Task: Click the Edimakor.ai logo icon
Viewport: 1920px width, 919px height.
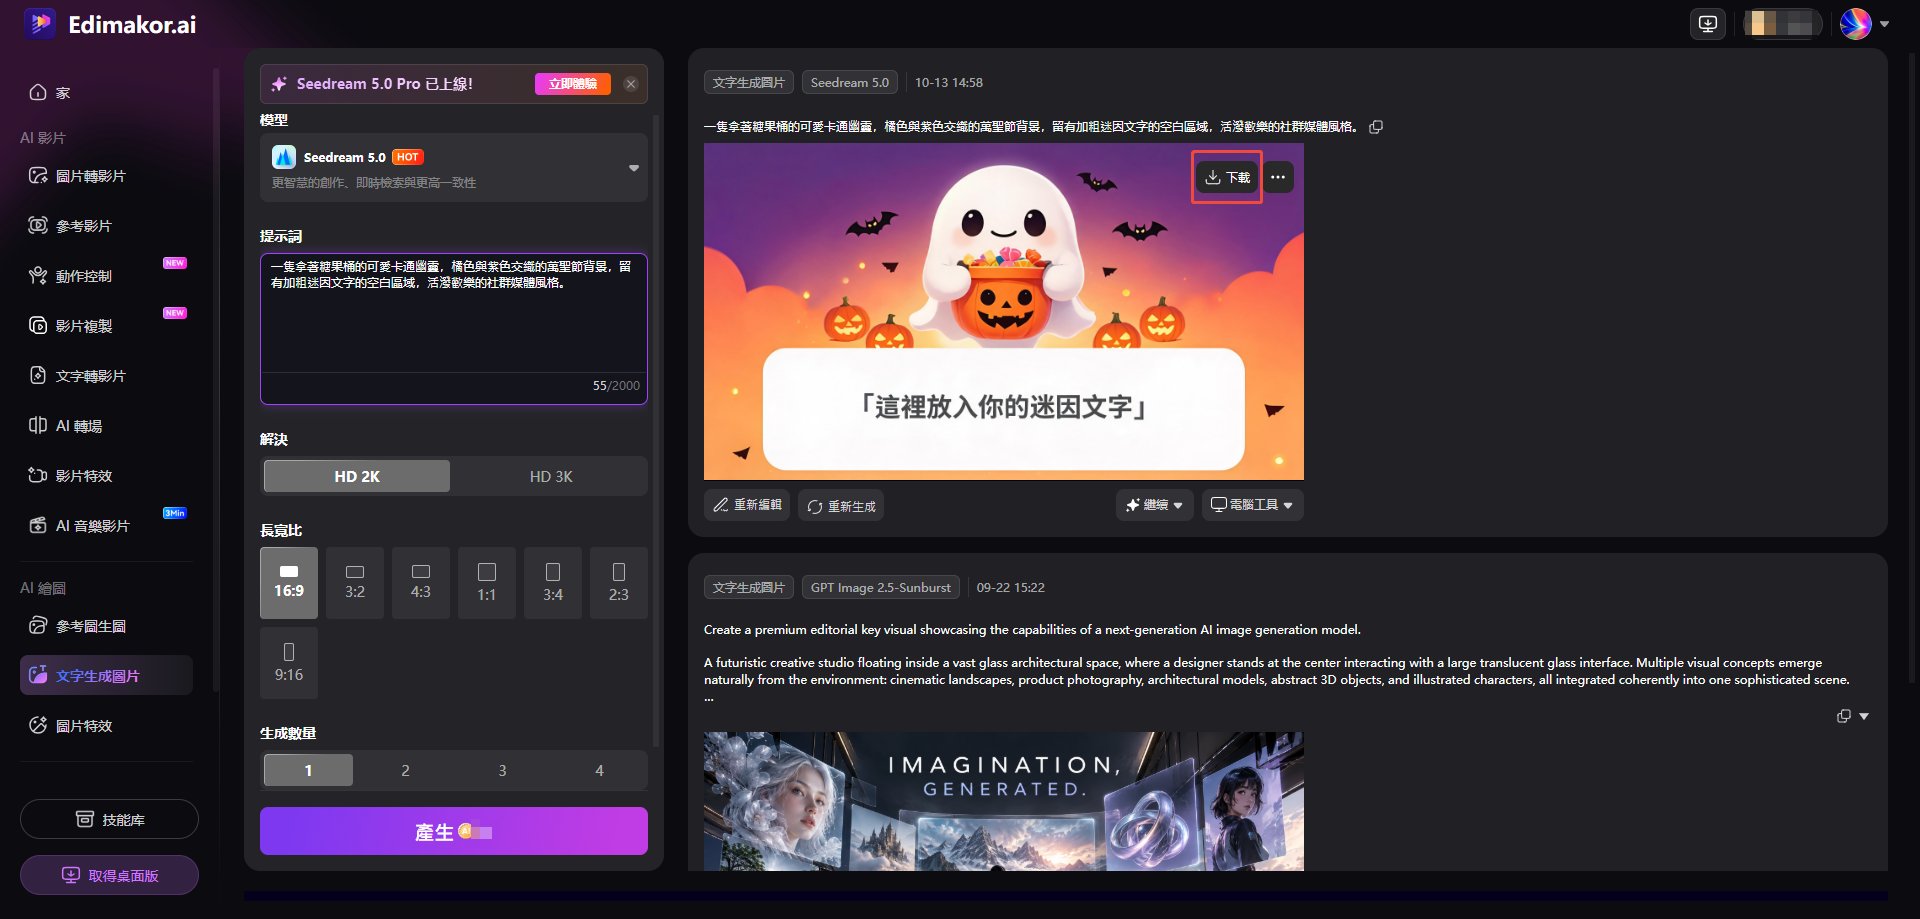Action: pos(40,24)
